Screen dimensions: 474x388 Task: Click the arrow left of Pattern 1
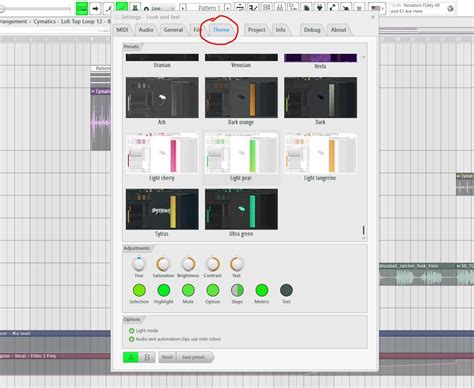pyautogui.click(x=183, y=8)
